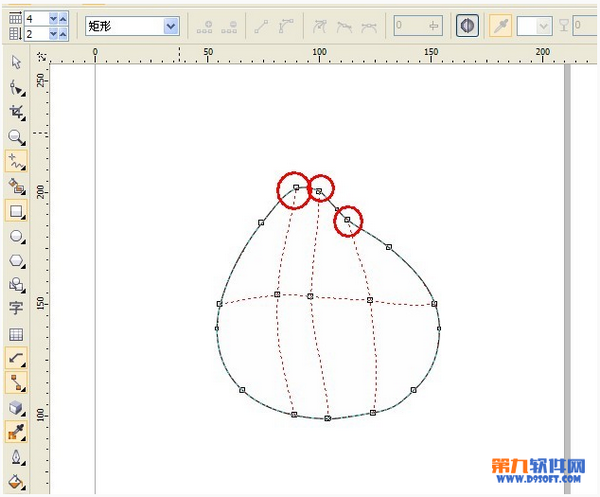Click the vertical ruler at 150
Image resolution: width=600 pixels, height=497 pixels.
pos(41,303)
